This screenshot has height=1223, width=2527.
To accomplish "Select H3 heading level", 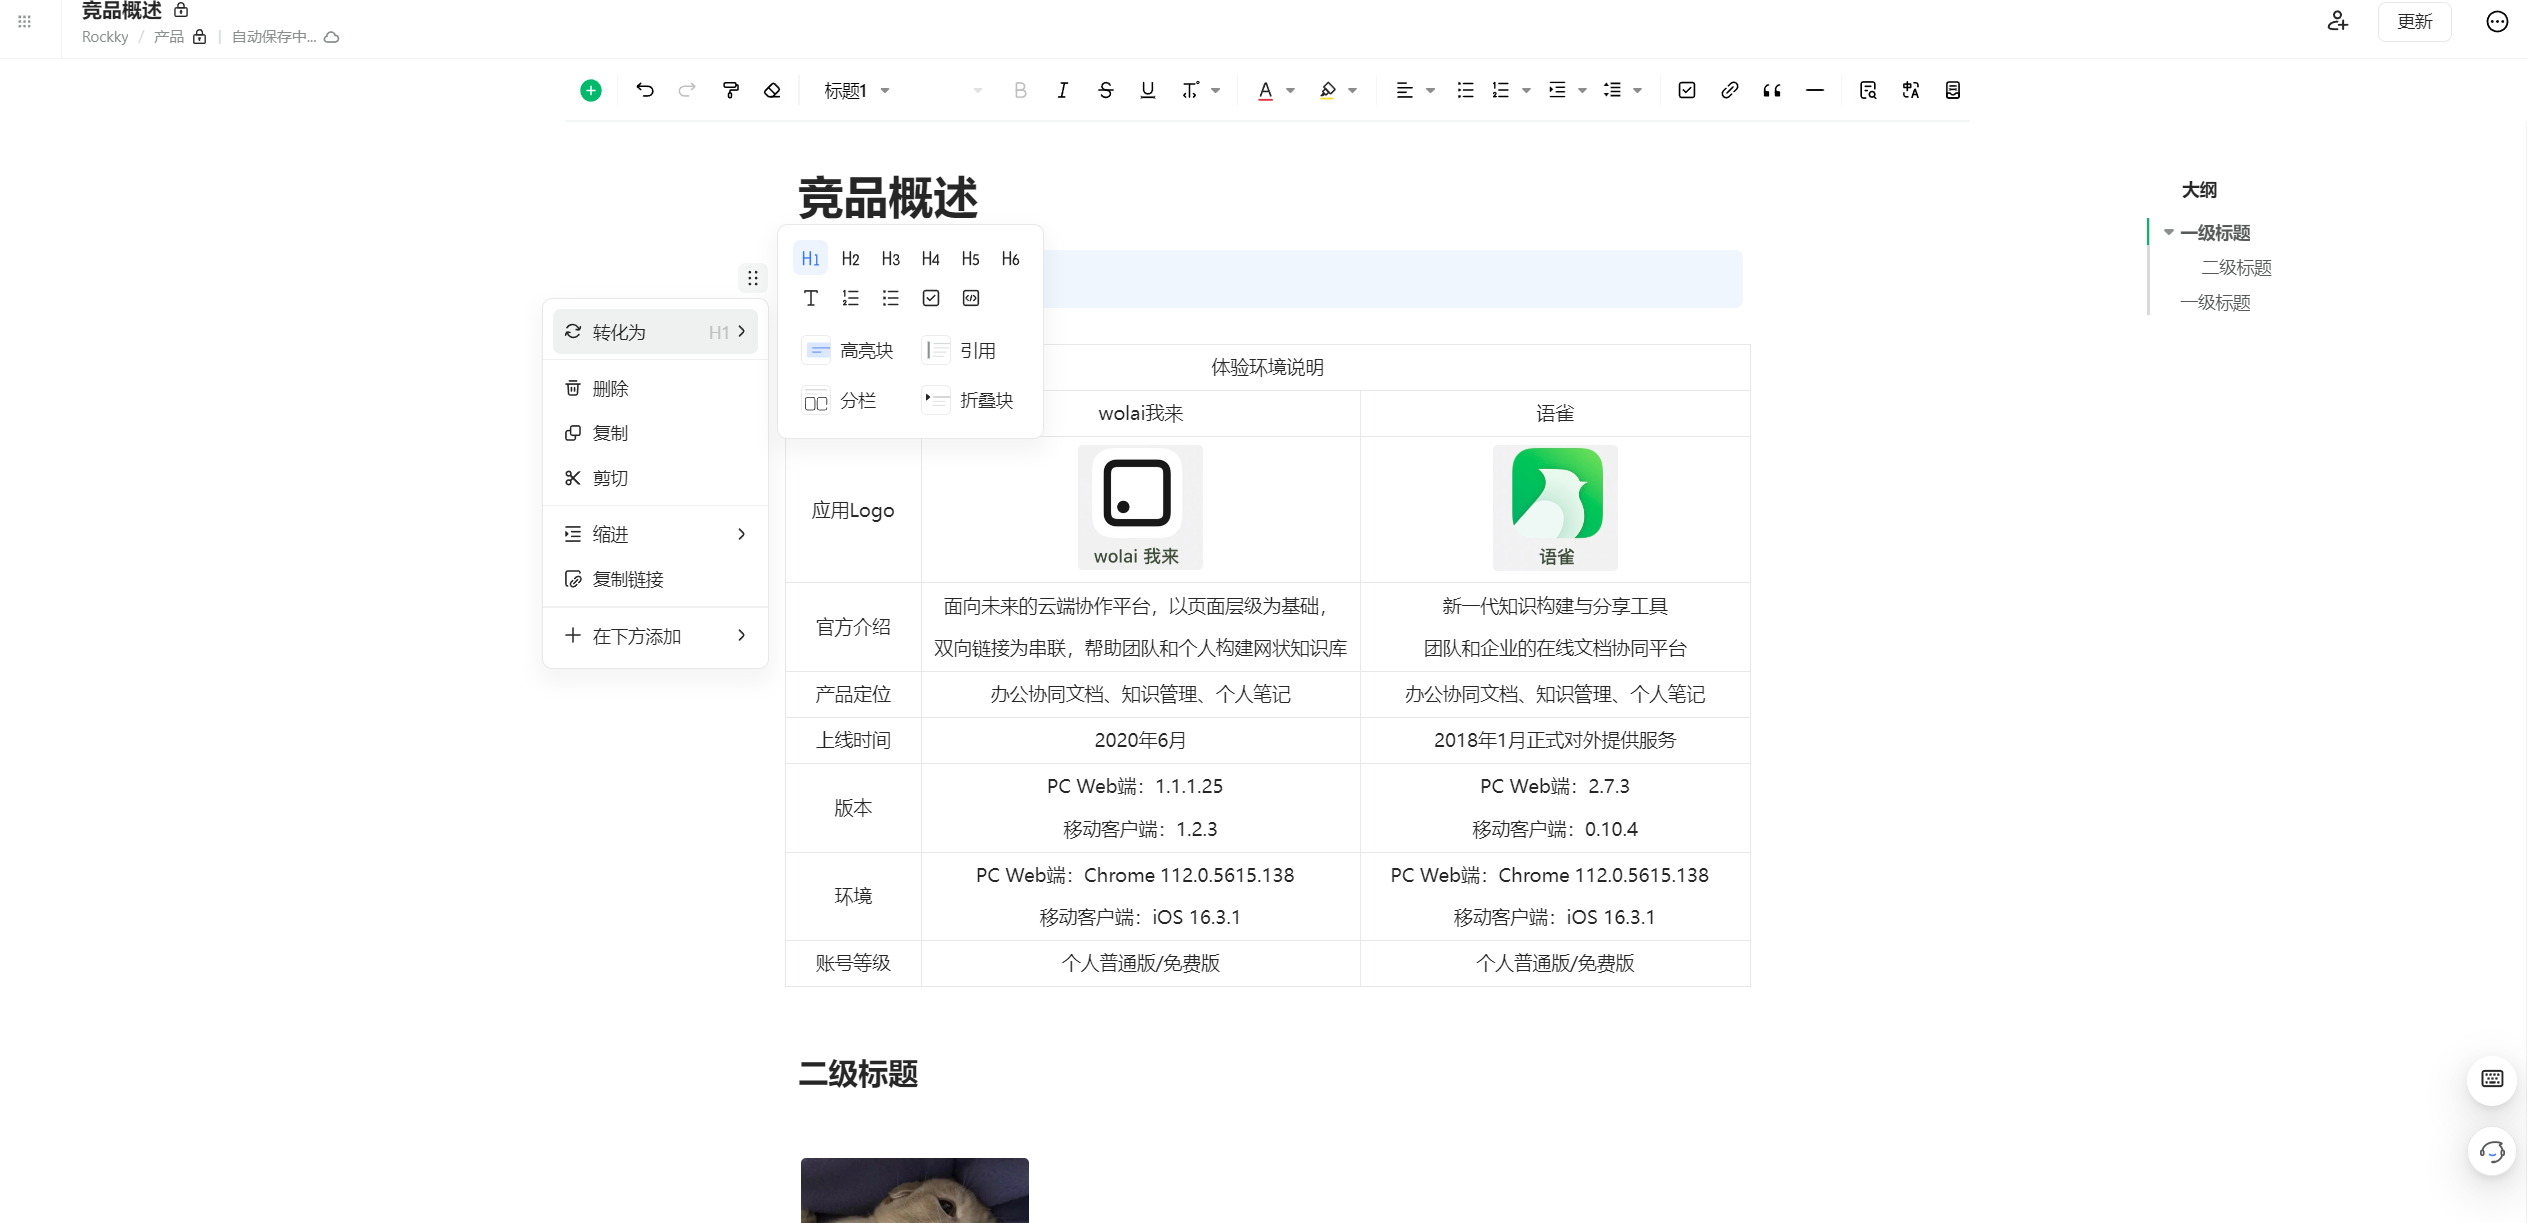I will (x=891, y=259).
